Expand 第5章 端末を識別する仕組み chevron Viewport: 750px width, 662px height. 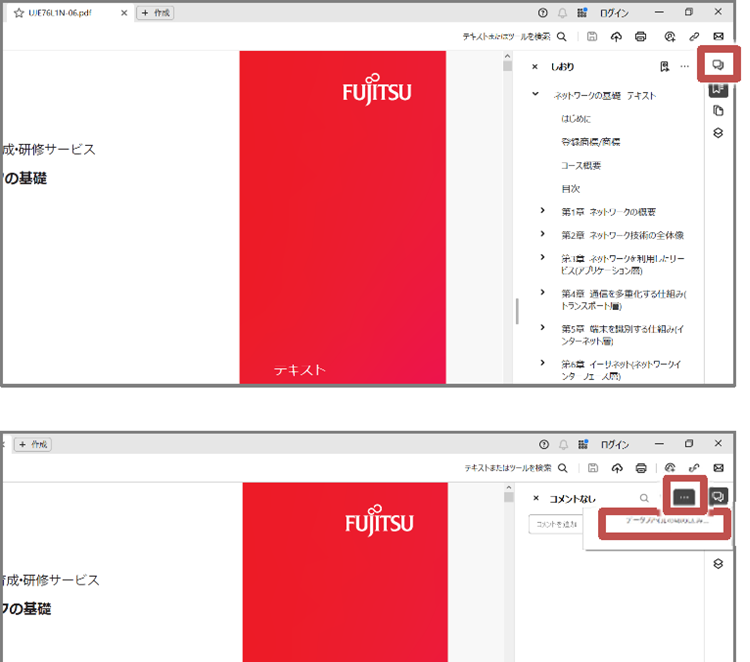click(542, 328)
